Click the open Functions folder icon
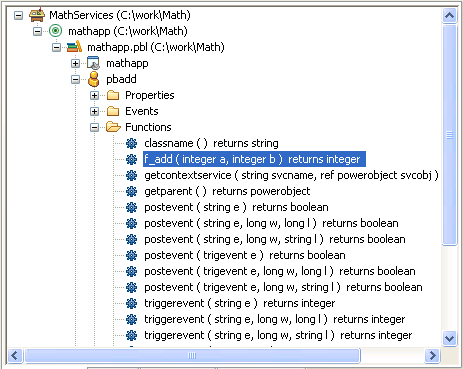The height and width of the screenshot is (369, 463). click(x=113, y=127)
